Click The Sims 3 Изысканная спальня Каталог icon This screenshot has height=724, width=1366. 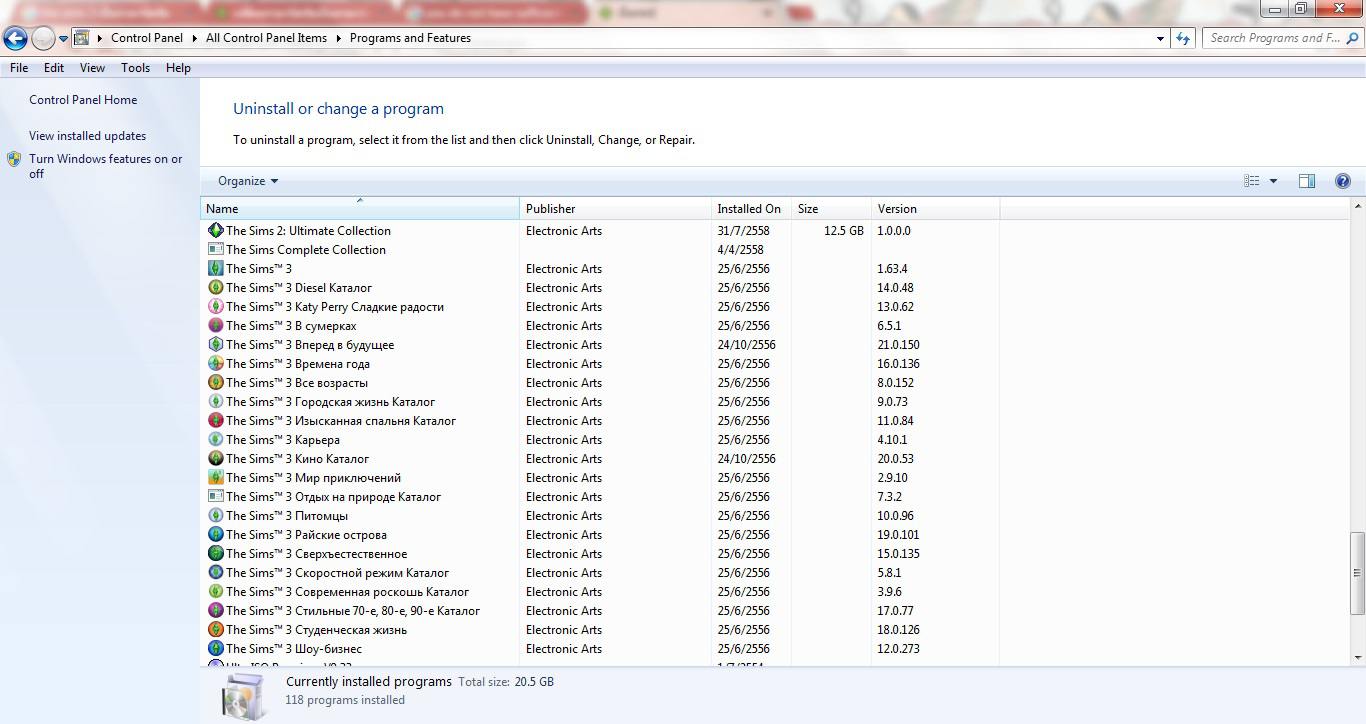click(x=215, y=420)
